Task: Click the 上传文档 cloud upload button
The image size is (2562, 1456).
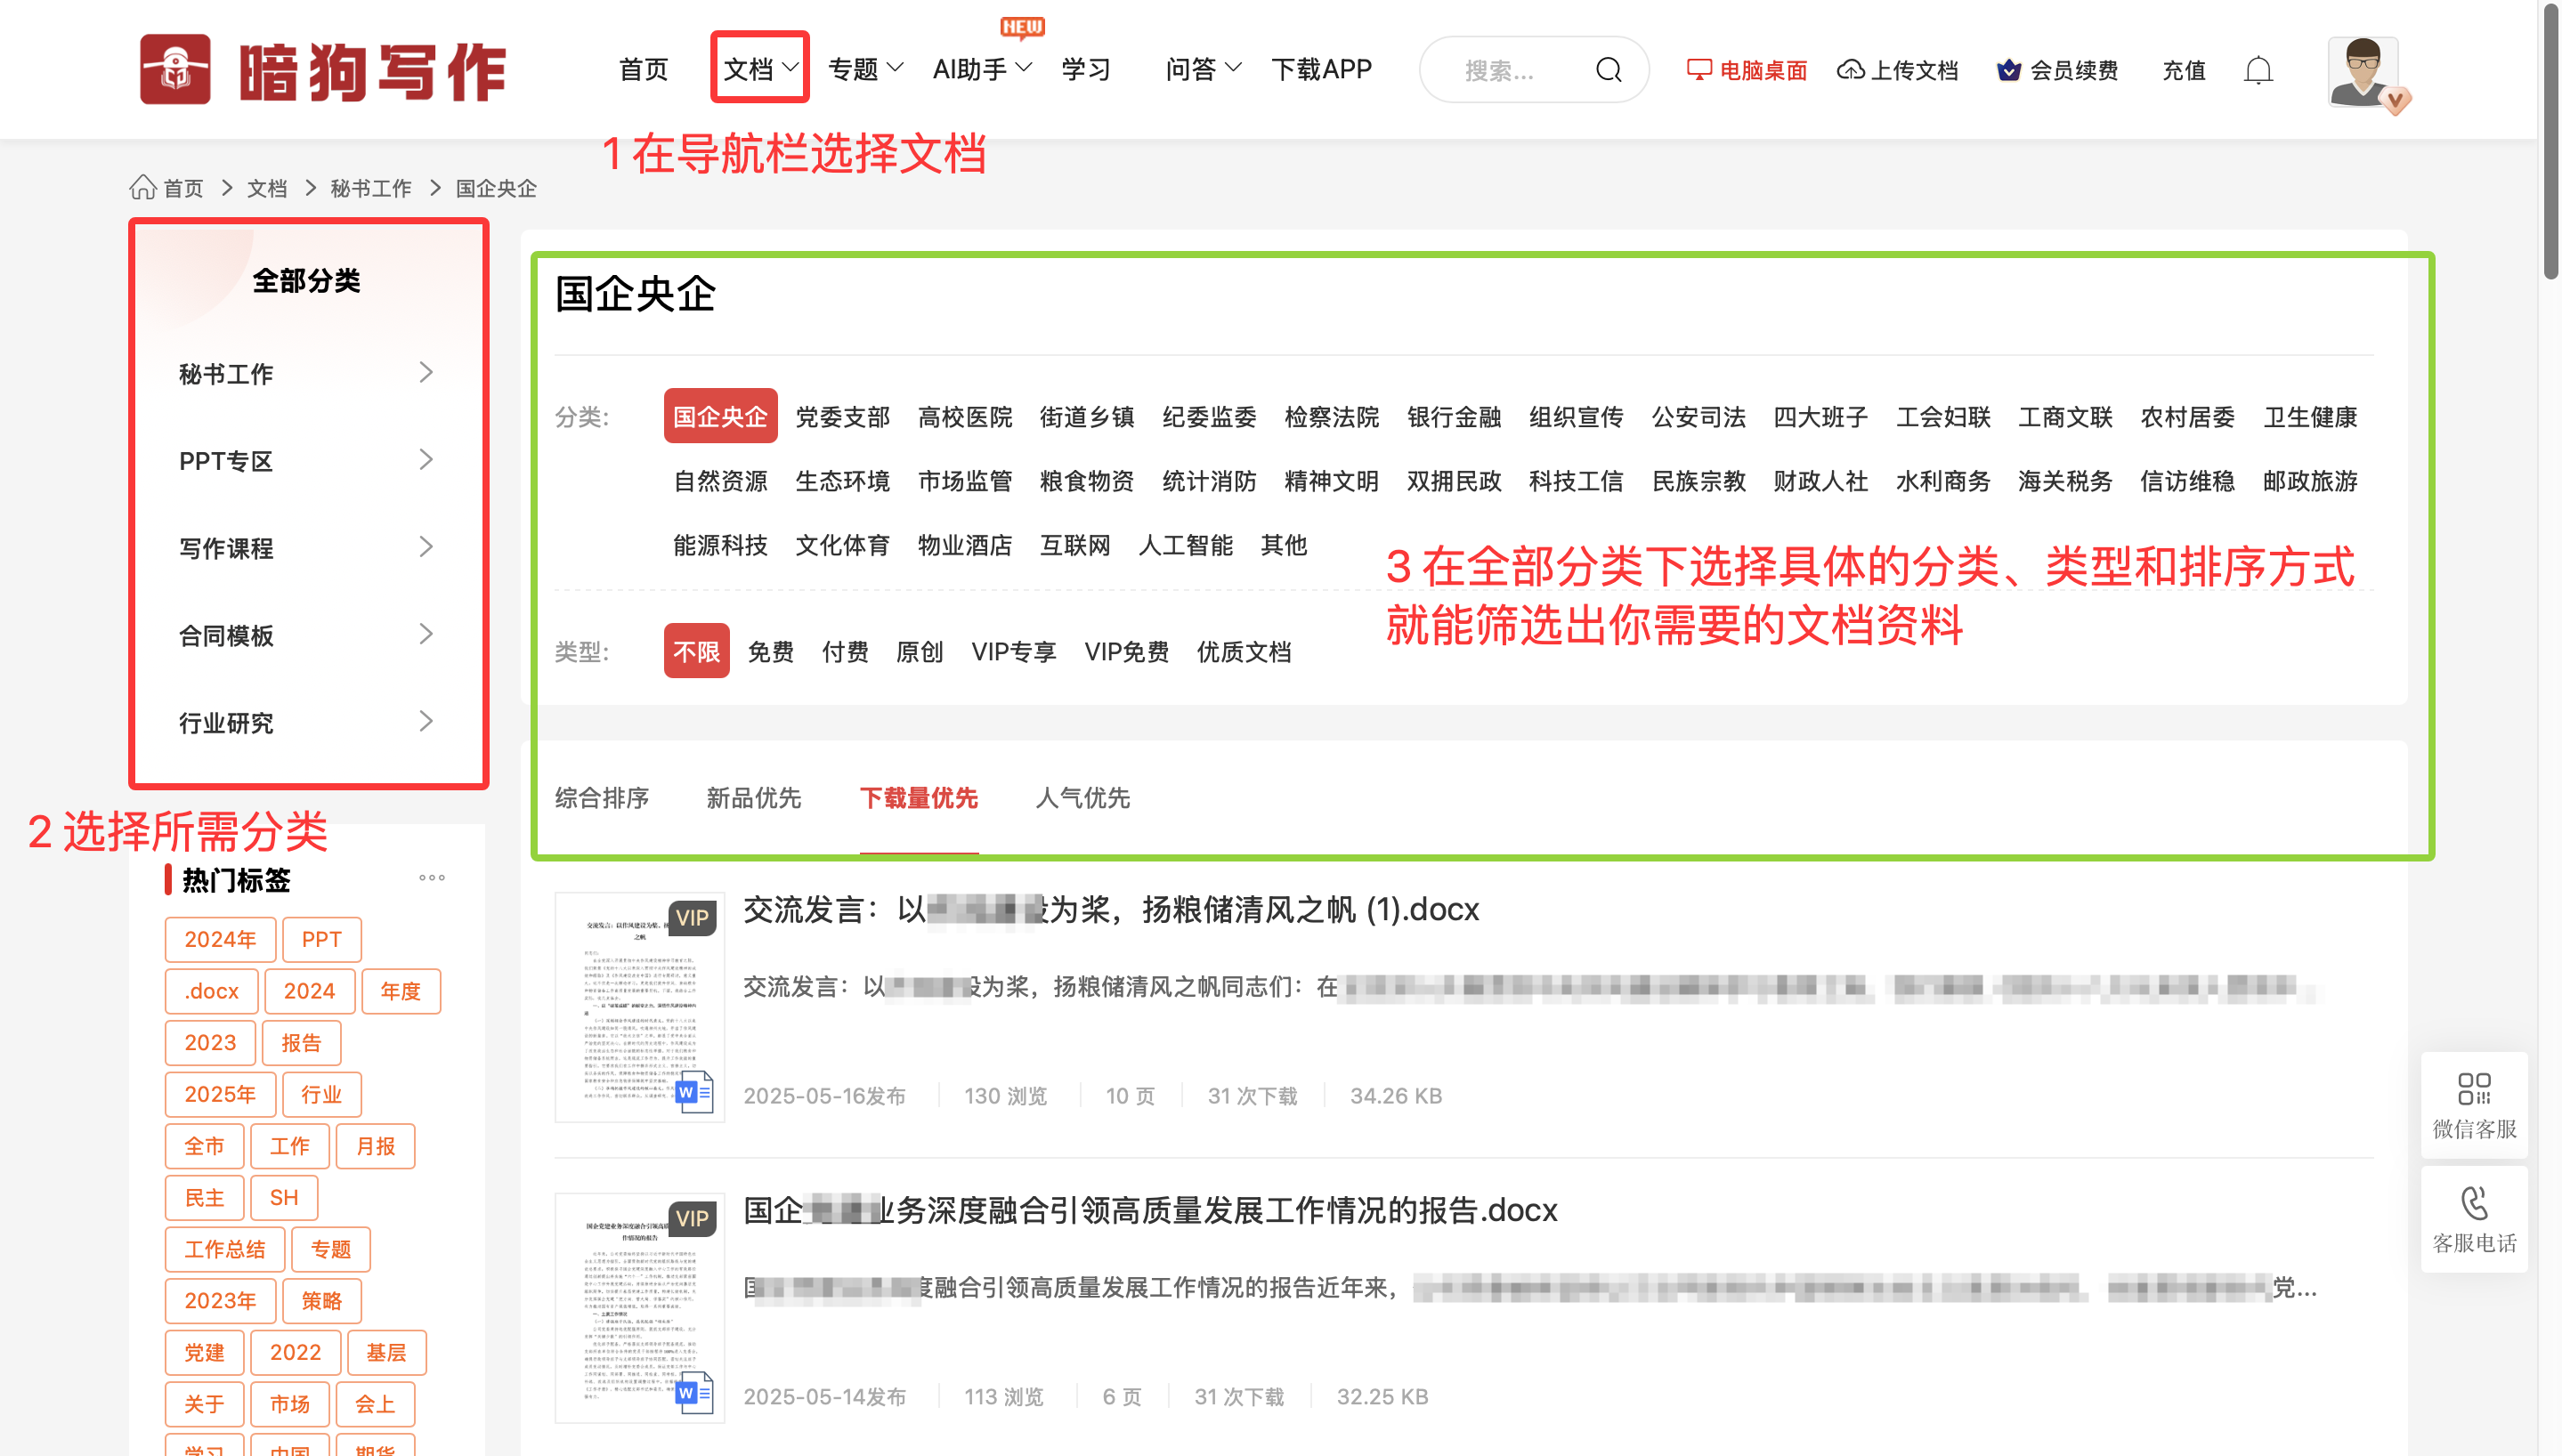Action: tap(1897, 70)
